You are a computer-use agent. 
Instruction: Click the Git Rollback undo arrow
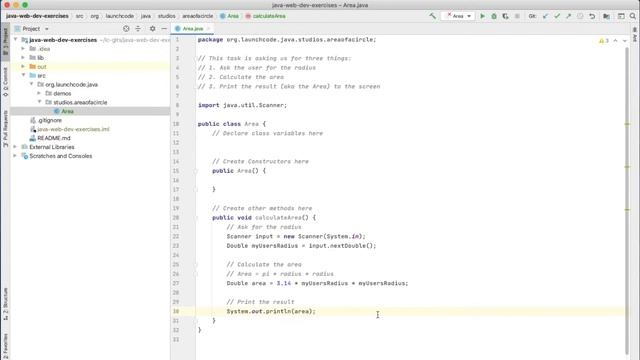click(592, 16)
